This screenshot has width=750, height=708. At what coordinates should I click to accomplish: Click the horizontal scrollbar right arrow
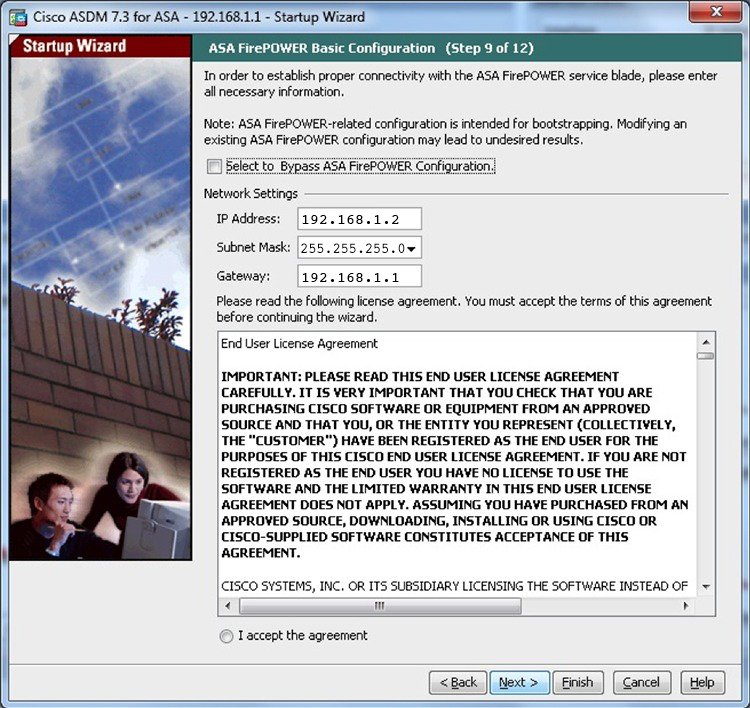686,606
